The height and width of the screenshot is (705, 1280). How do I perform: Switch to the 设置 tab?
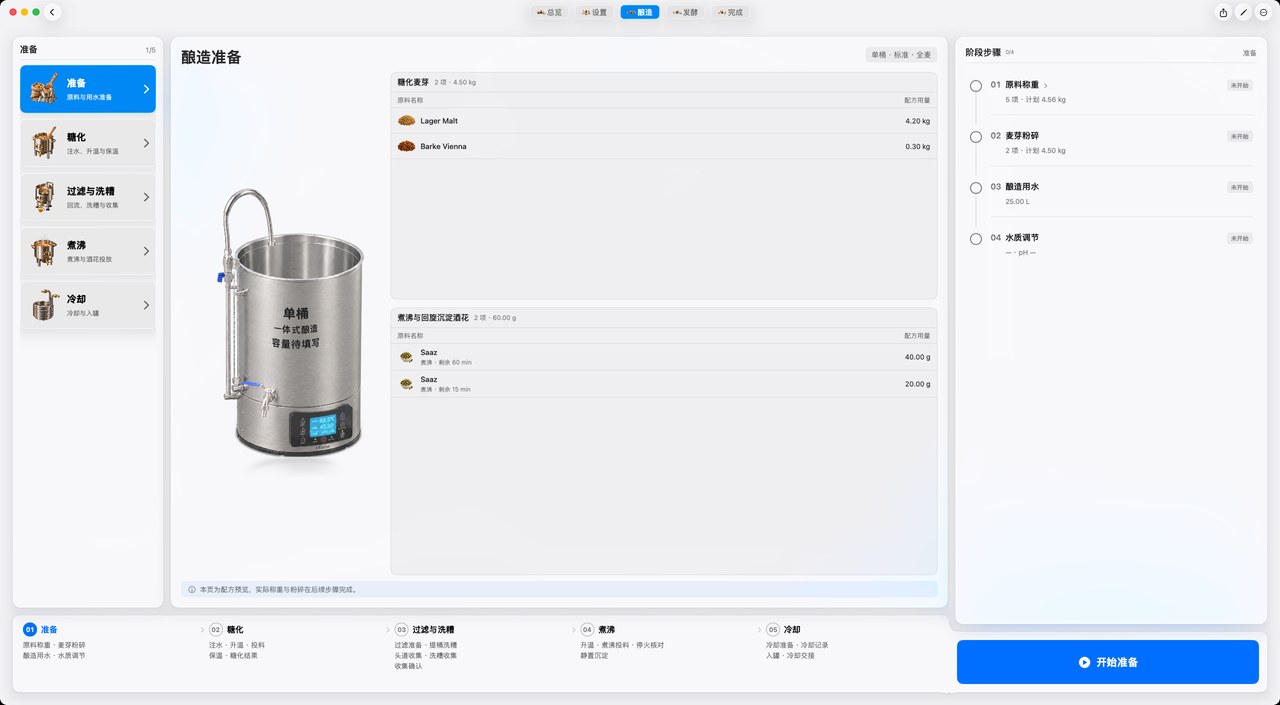pos(593,13)
